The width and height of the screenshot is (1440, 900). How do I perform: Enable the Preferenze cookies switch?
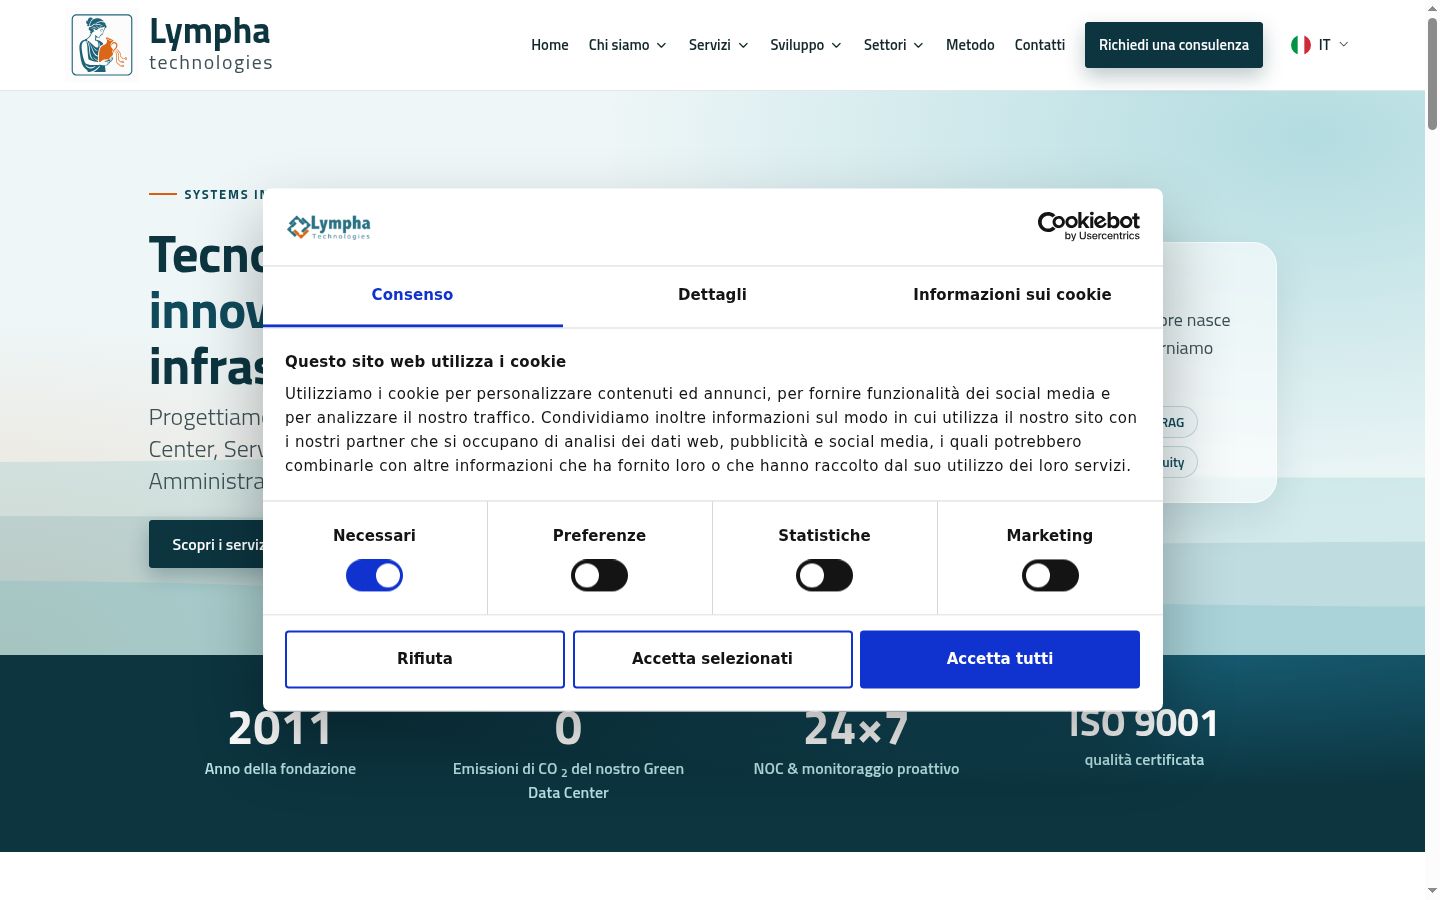[x=599, y=576]
